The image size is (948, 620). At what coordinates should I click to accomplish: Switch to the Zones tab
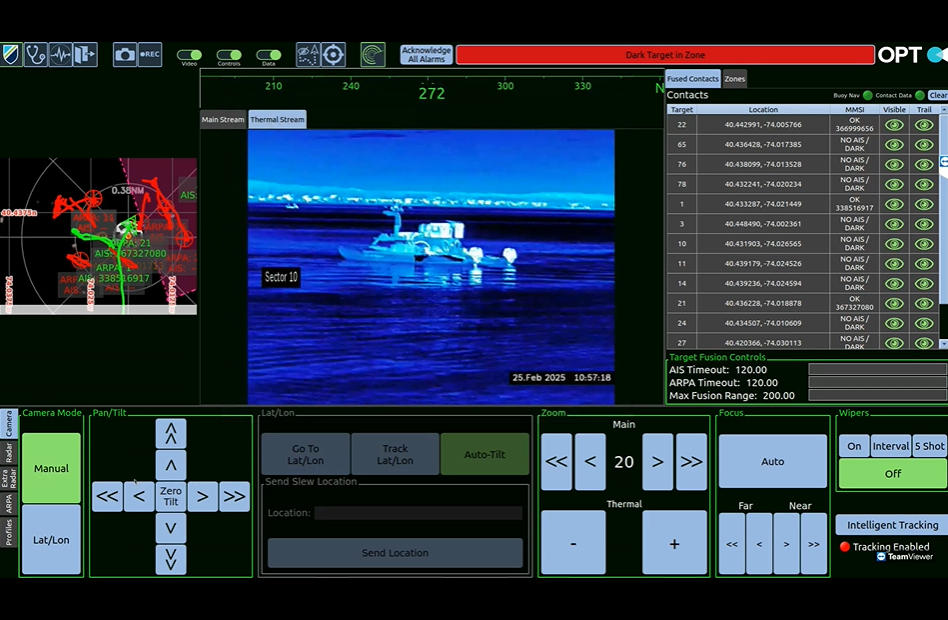point(734,79)
